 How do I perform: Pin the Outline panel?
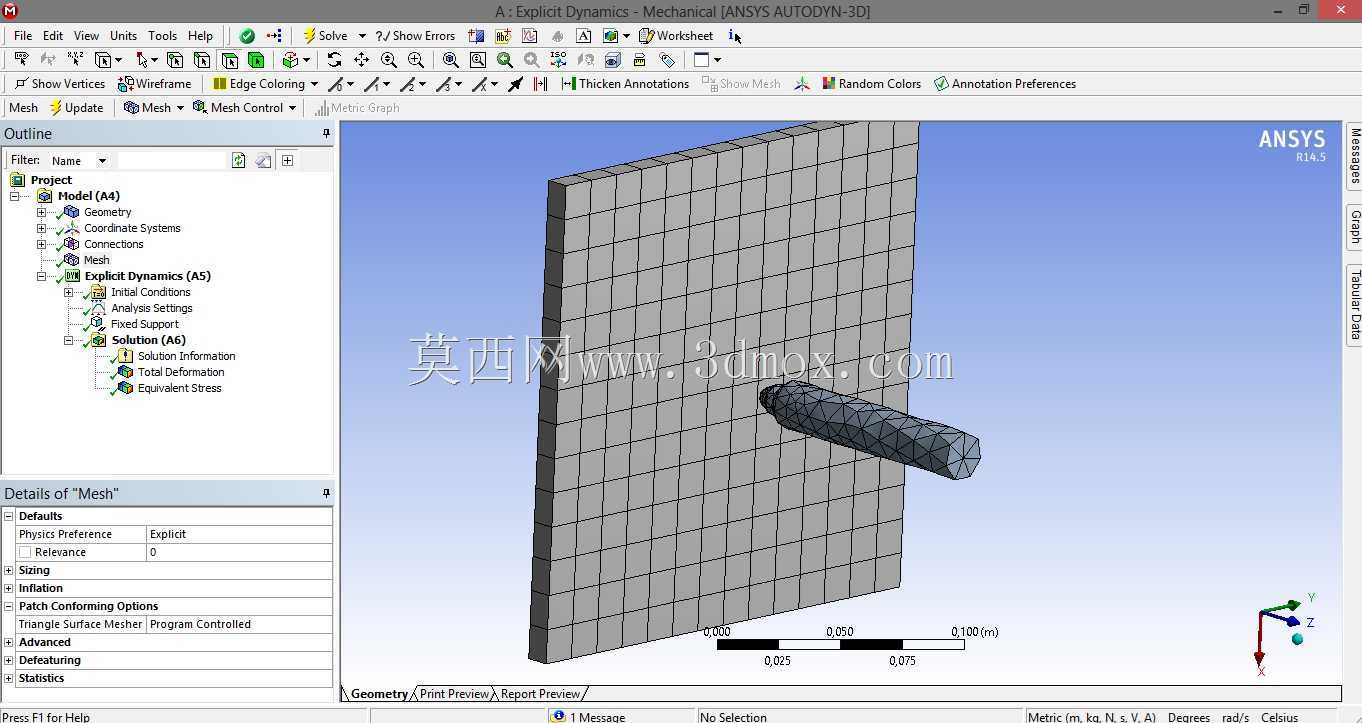tap(326, 133)
